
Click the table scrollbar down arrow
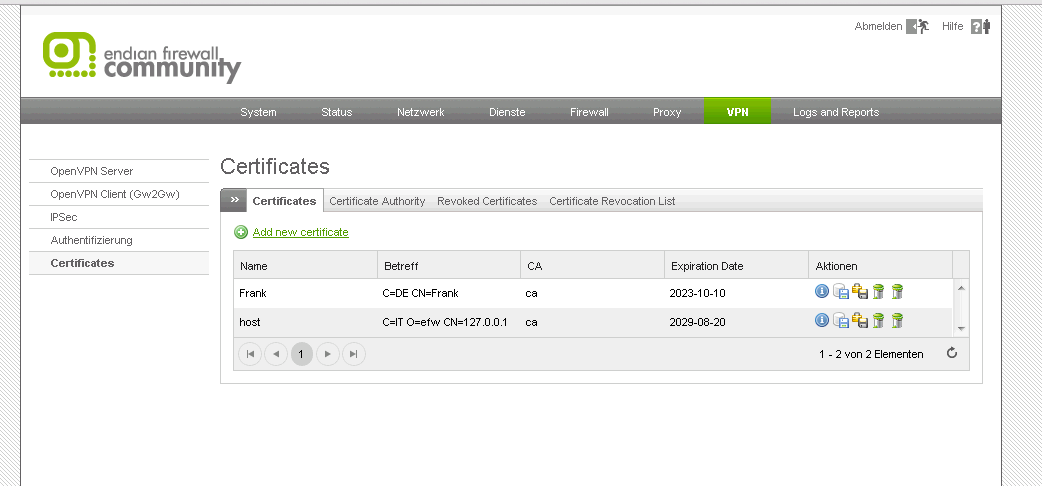click(x=961, y=328)
